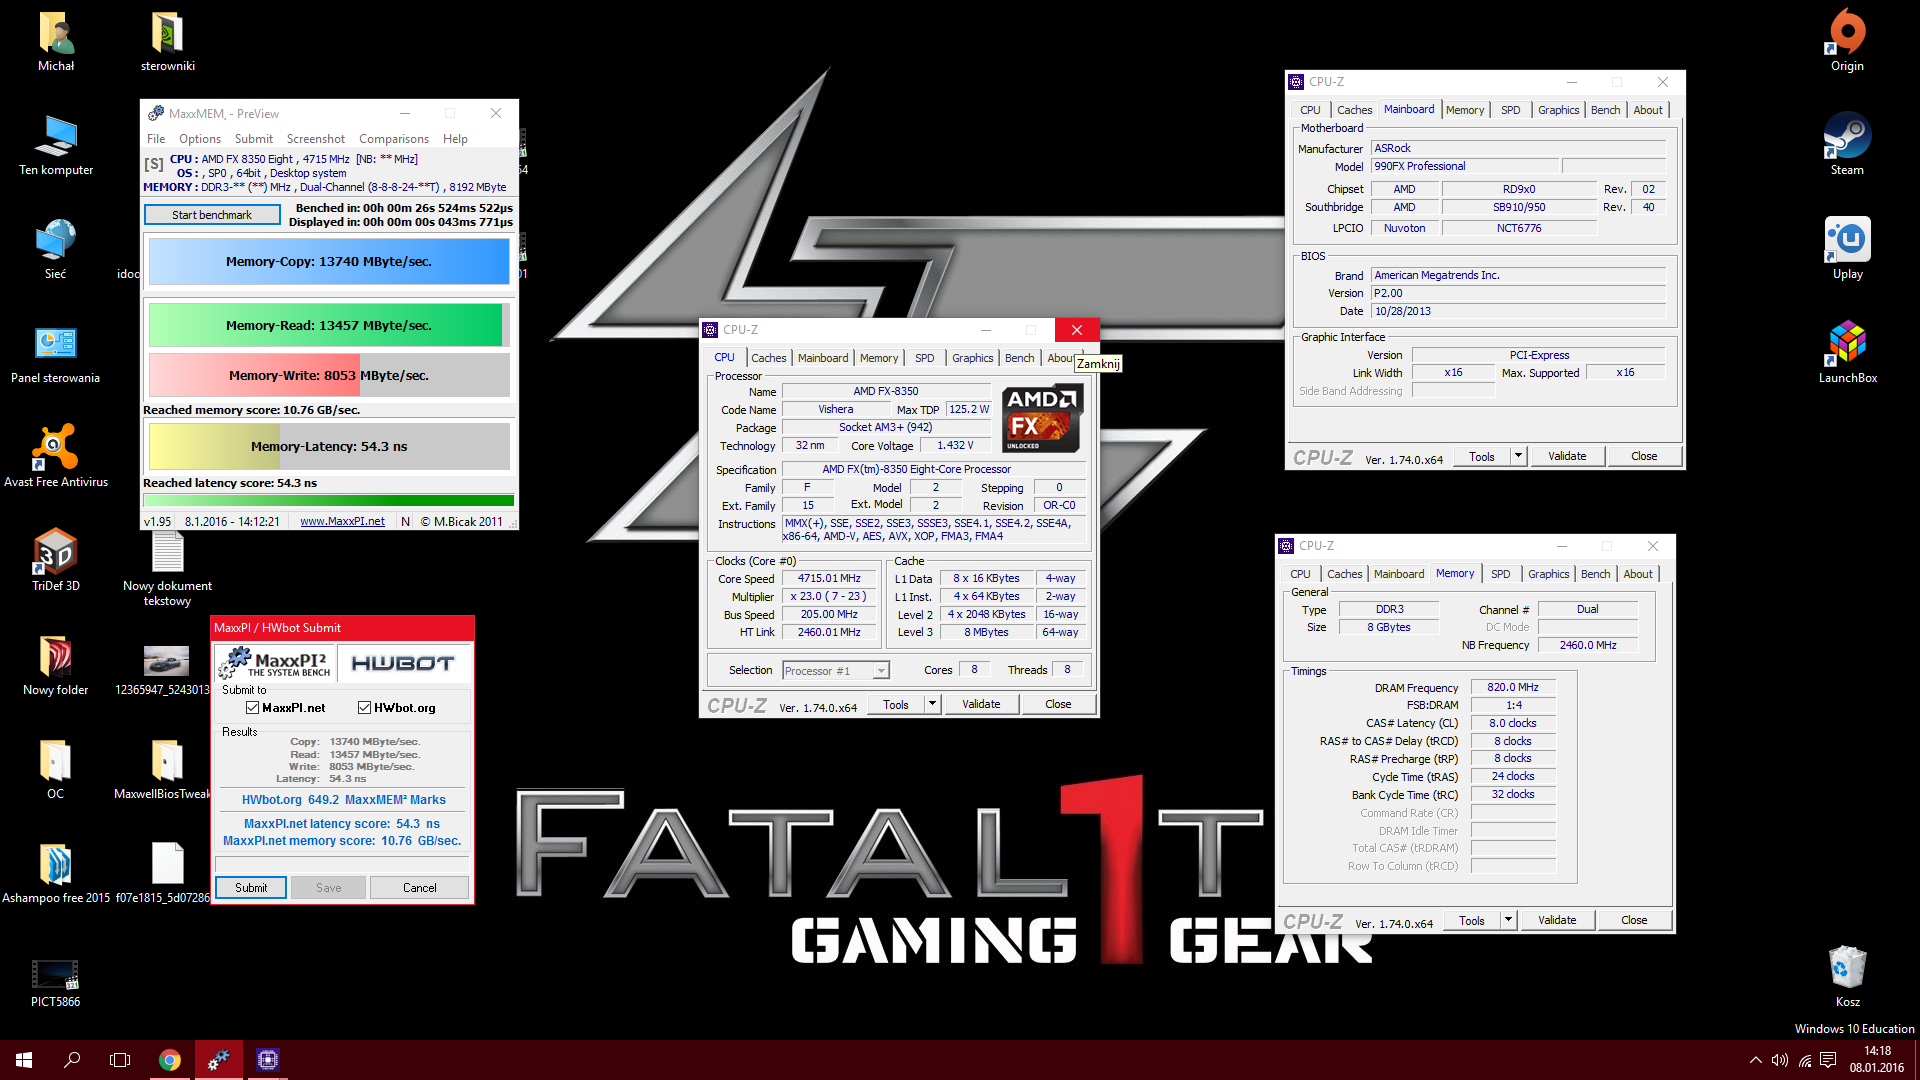Viewport: 1920px width, 1080px height.
Task: Expand Tools dropdown arrow in CPU window
Action: [932, 704]
